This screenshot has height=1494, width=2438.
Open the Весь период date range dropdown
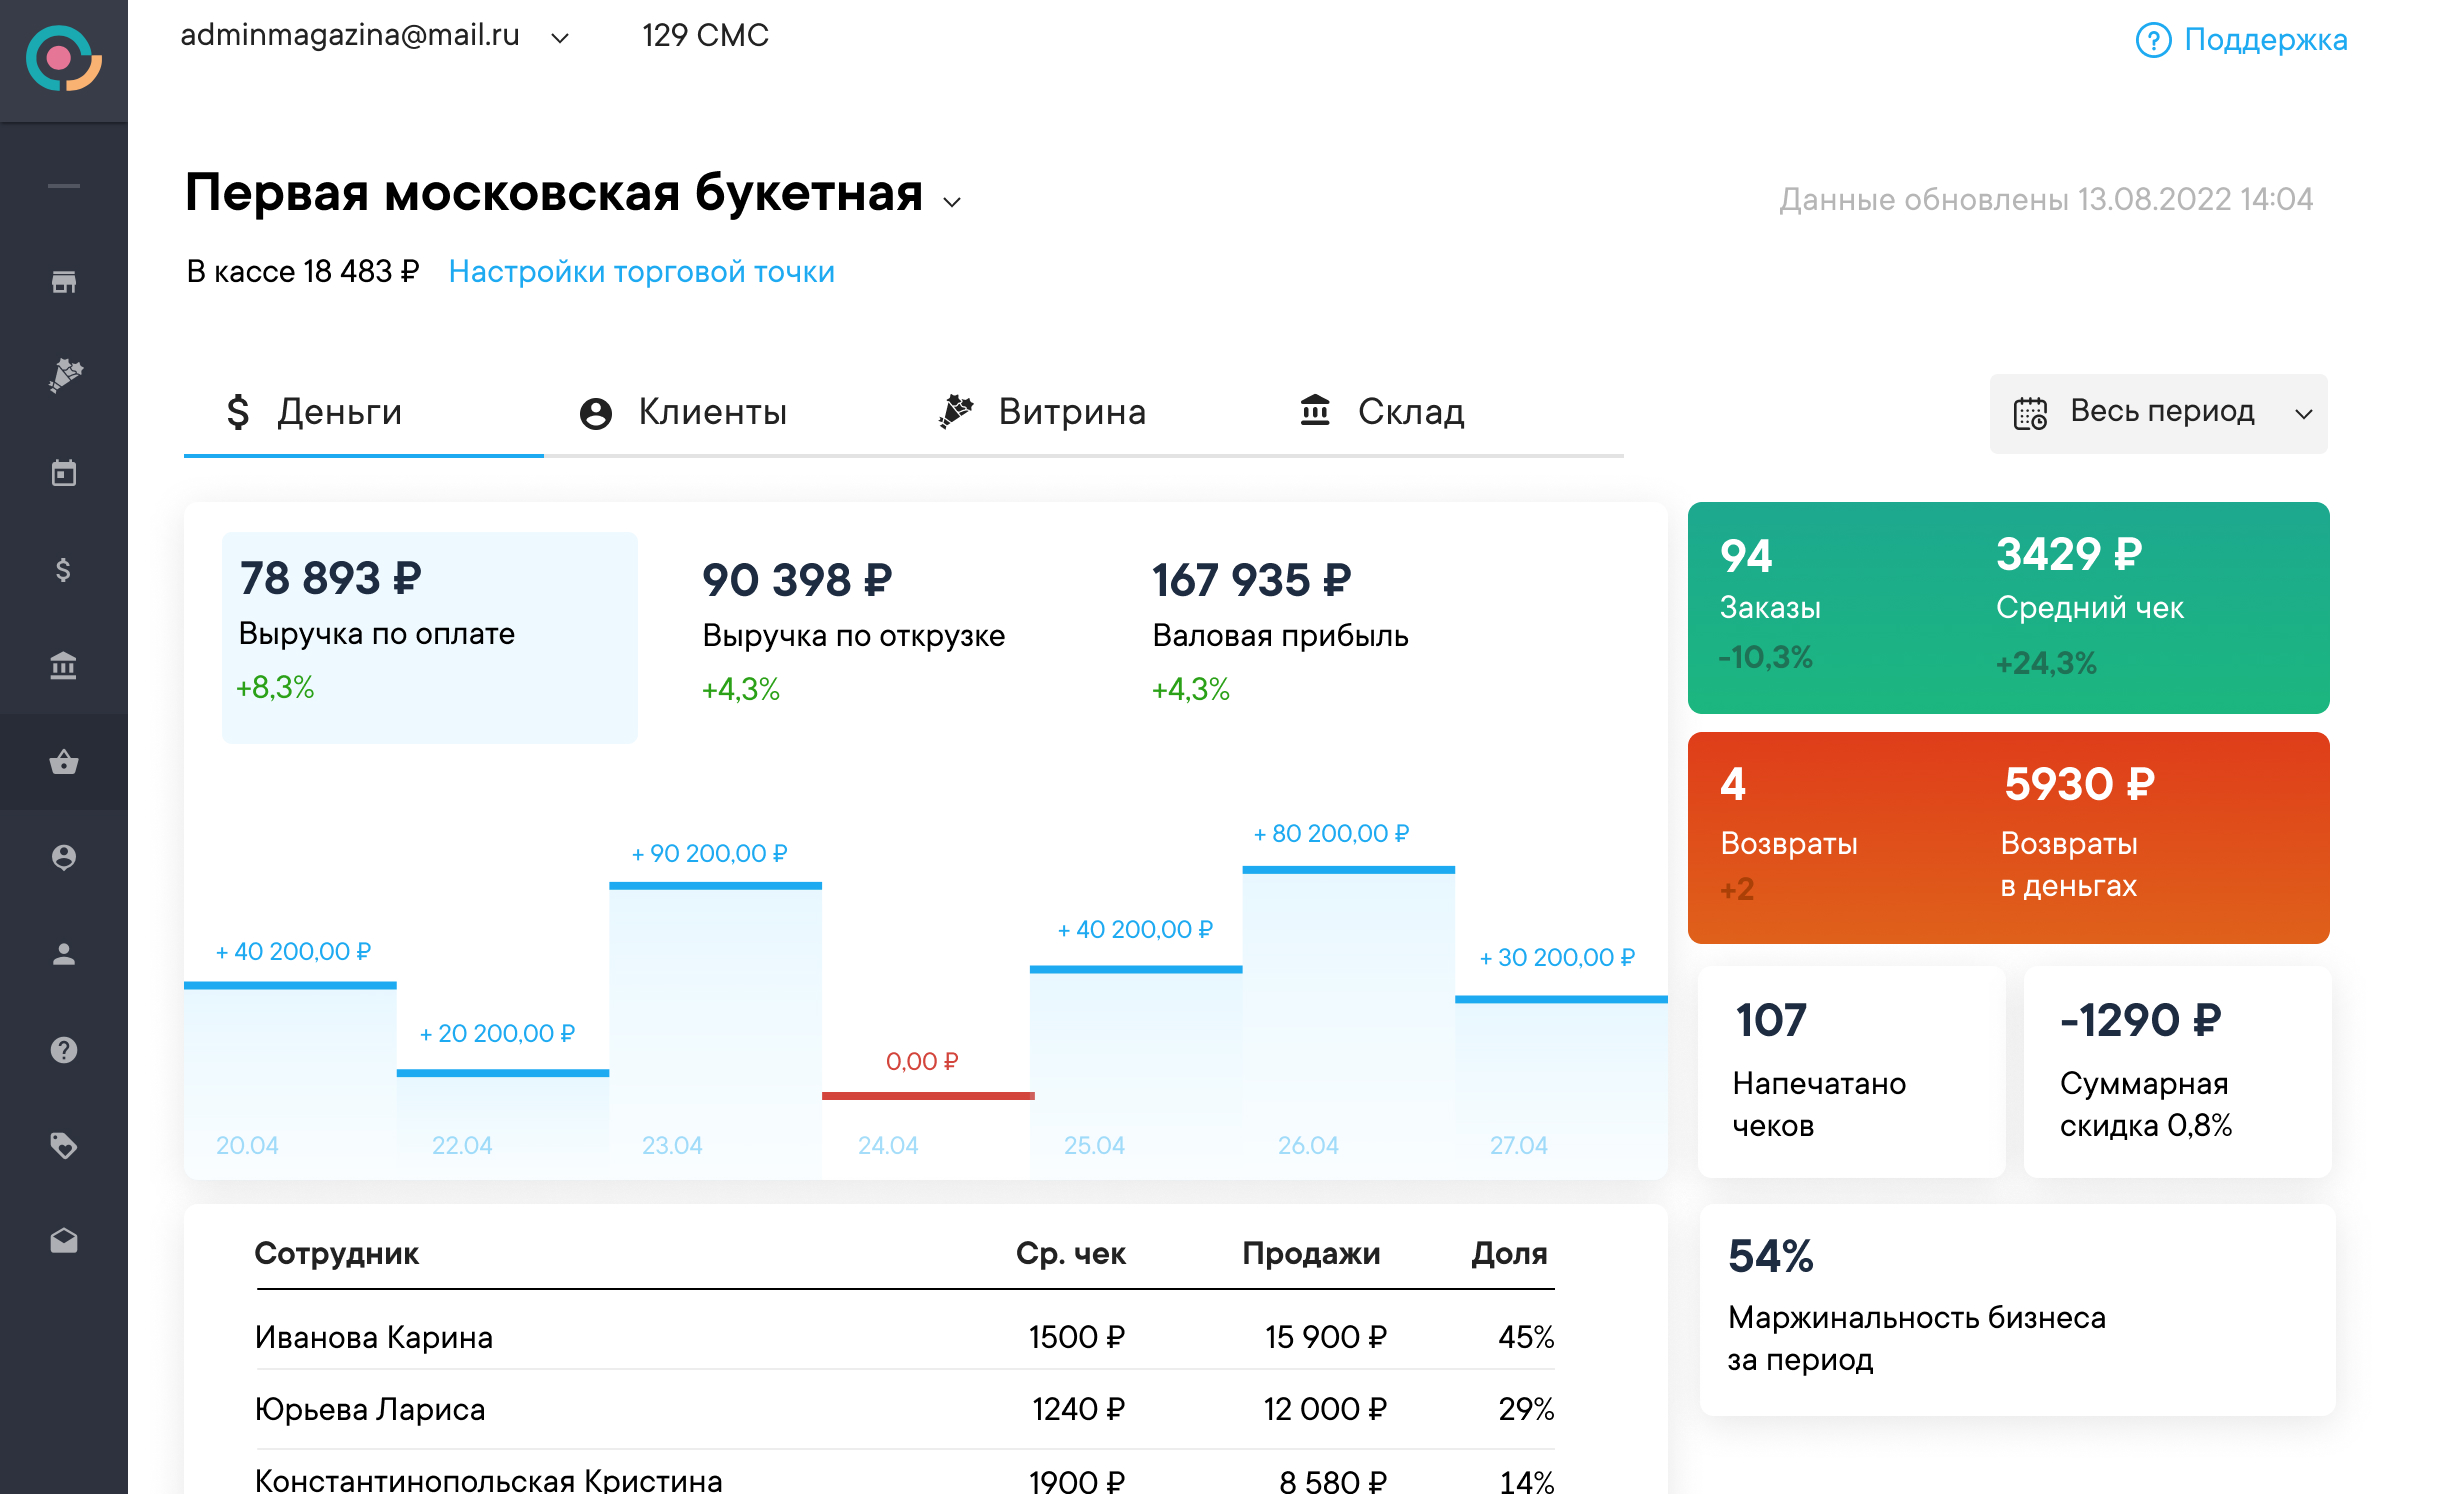point(2158,413)
